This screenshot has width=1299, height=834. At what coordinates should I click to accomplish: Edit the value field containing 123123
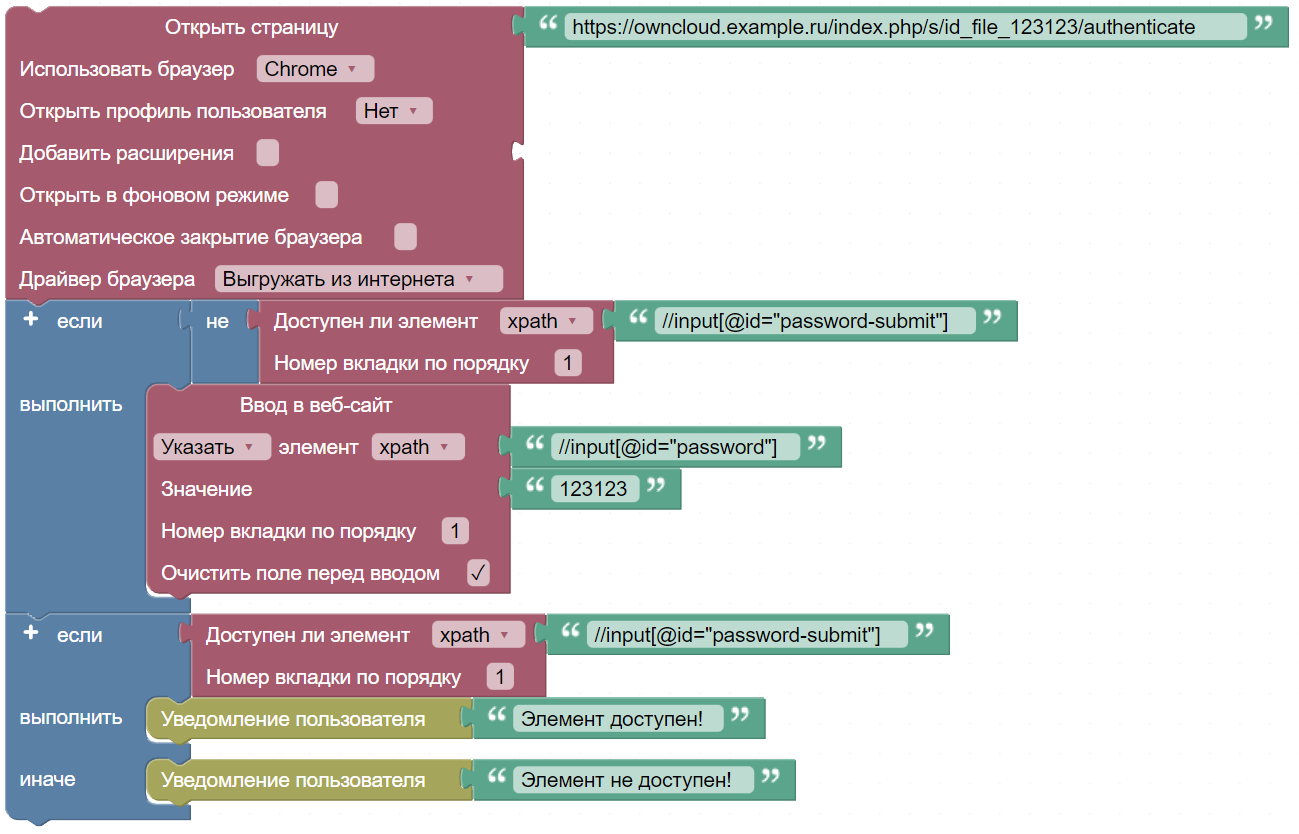pyautogui.click(x=594, y=489)
